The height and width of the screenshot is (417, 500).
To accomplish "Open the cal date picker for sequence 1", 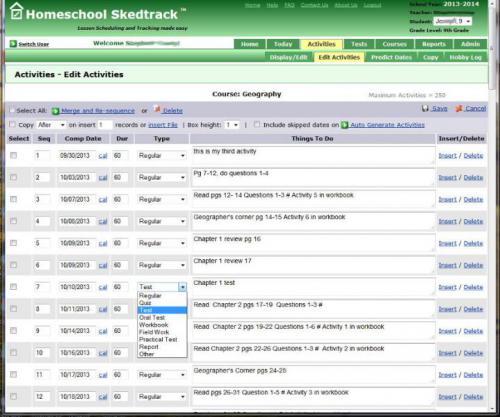I will (103, 156).
